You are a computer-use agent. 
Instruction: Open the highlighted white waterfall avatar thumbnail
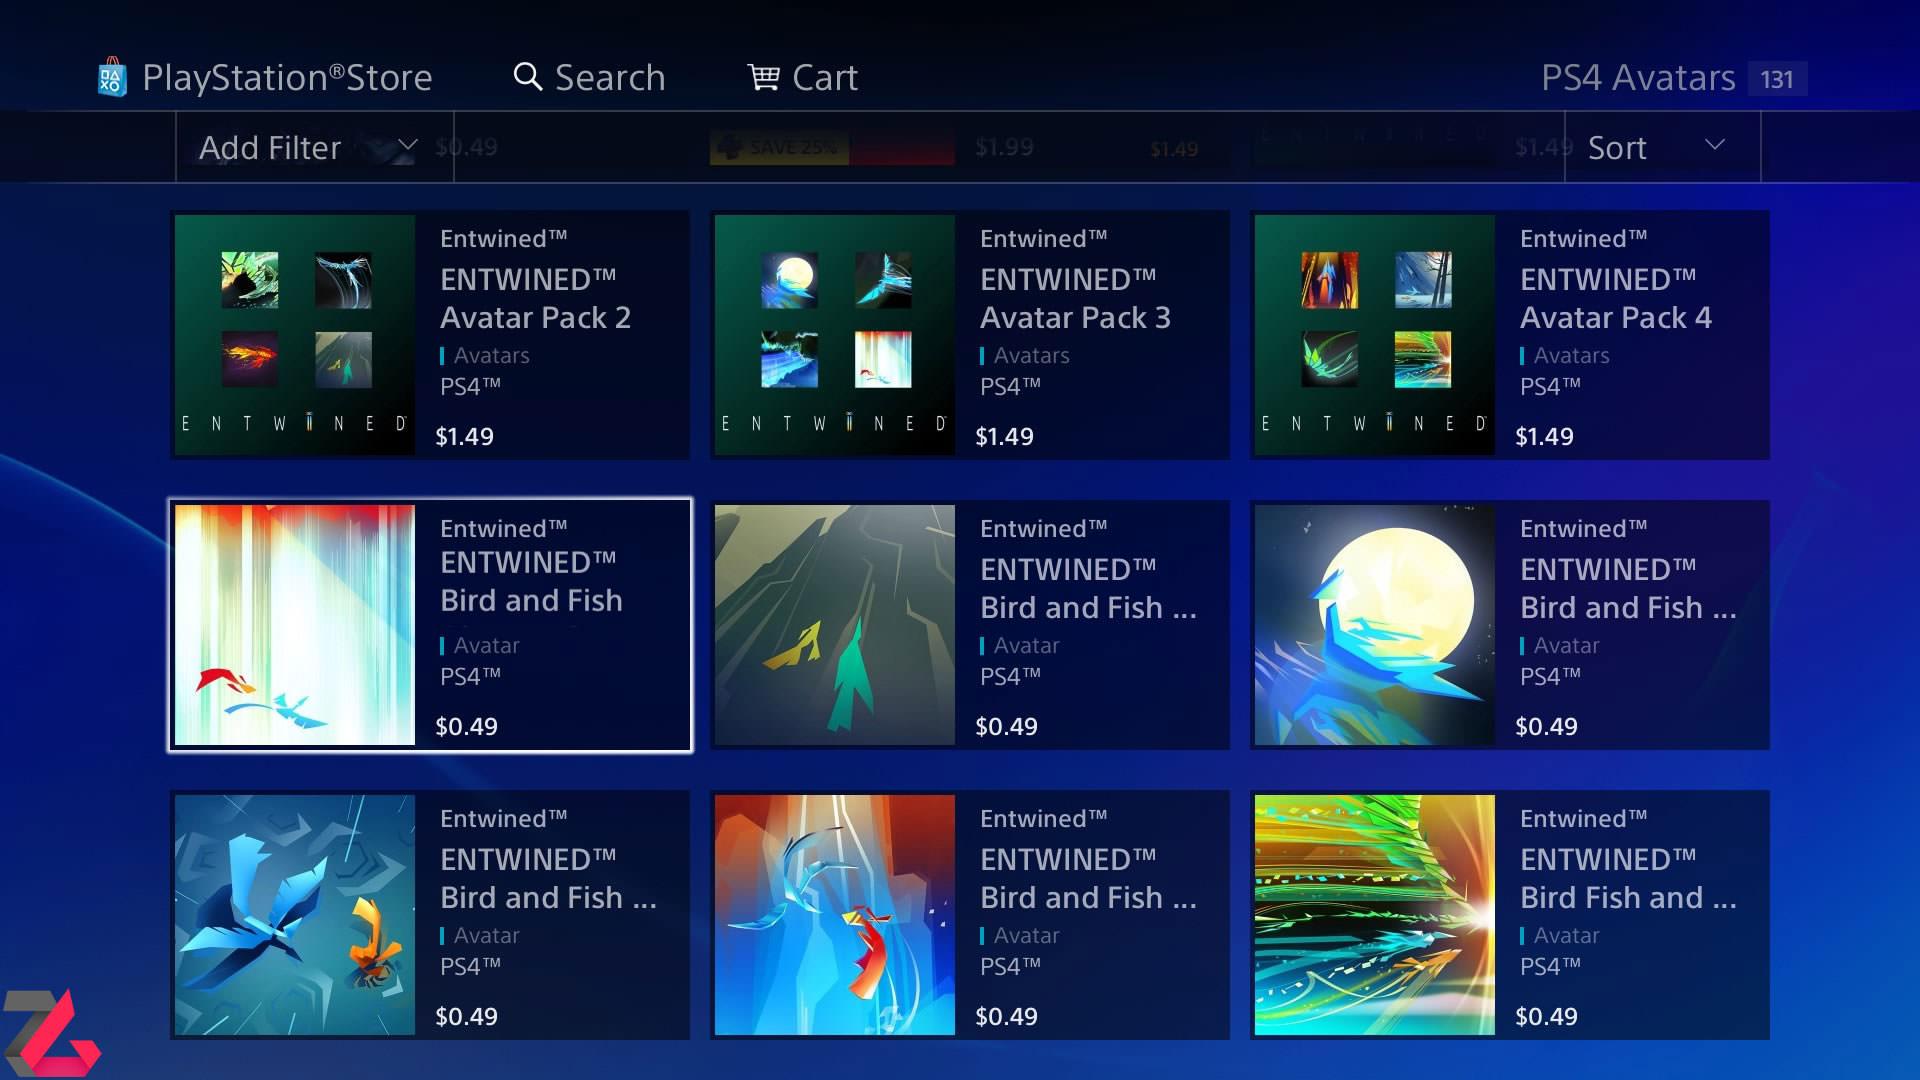(295, 625)
